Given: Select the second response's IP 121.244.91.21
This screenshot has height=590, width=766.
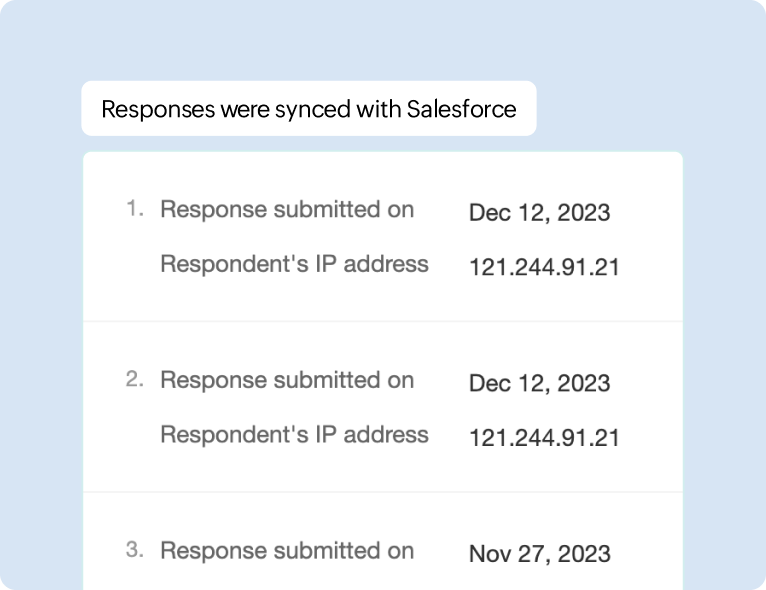Looking at the screenshot, I should point(544,438).
